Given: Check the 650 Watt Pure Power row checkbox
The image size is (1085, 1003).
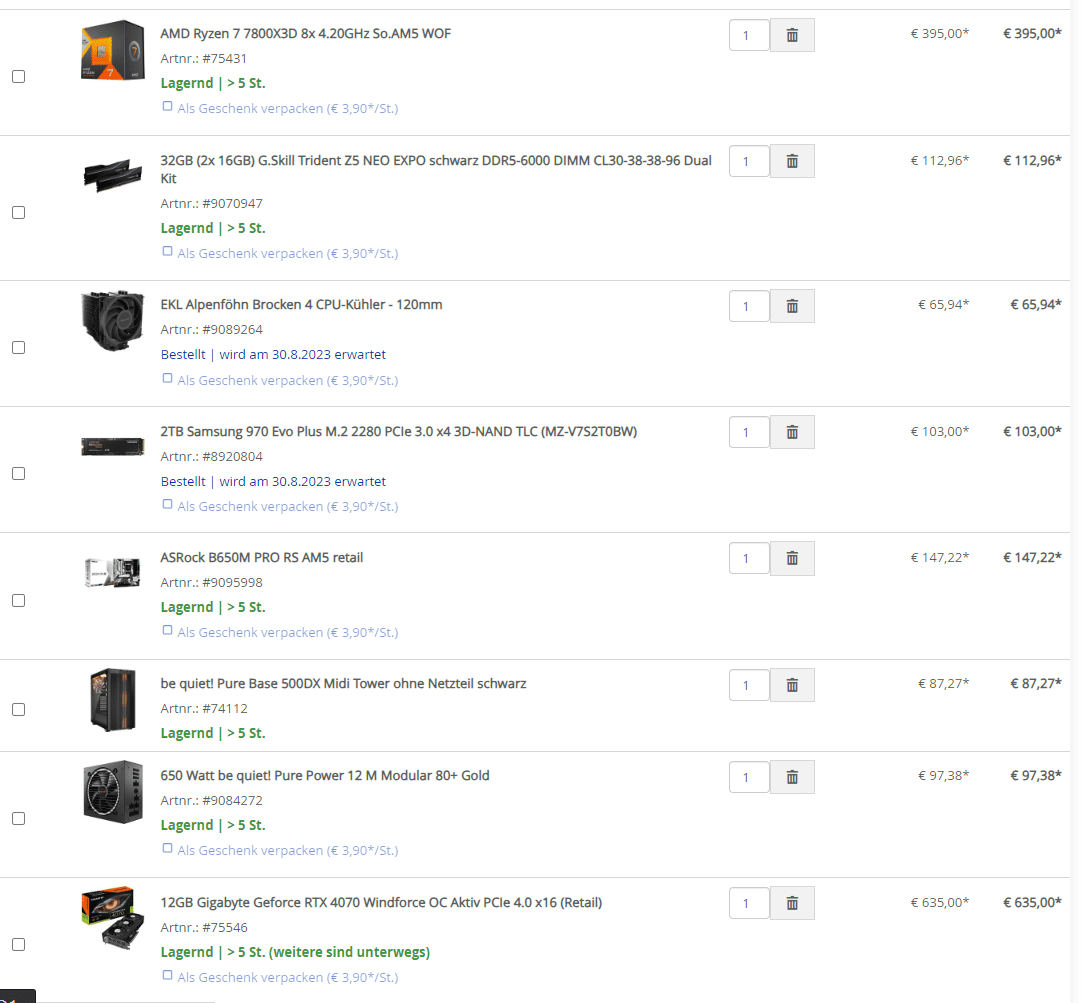Looking at the screenshot, I should [x=19, y=818].
